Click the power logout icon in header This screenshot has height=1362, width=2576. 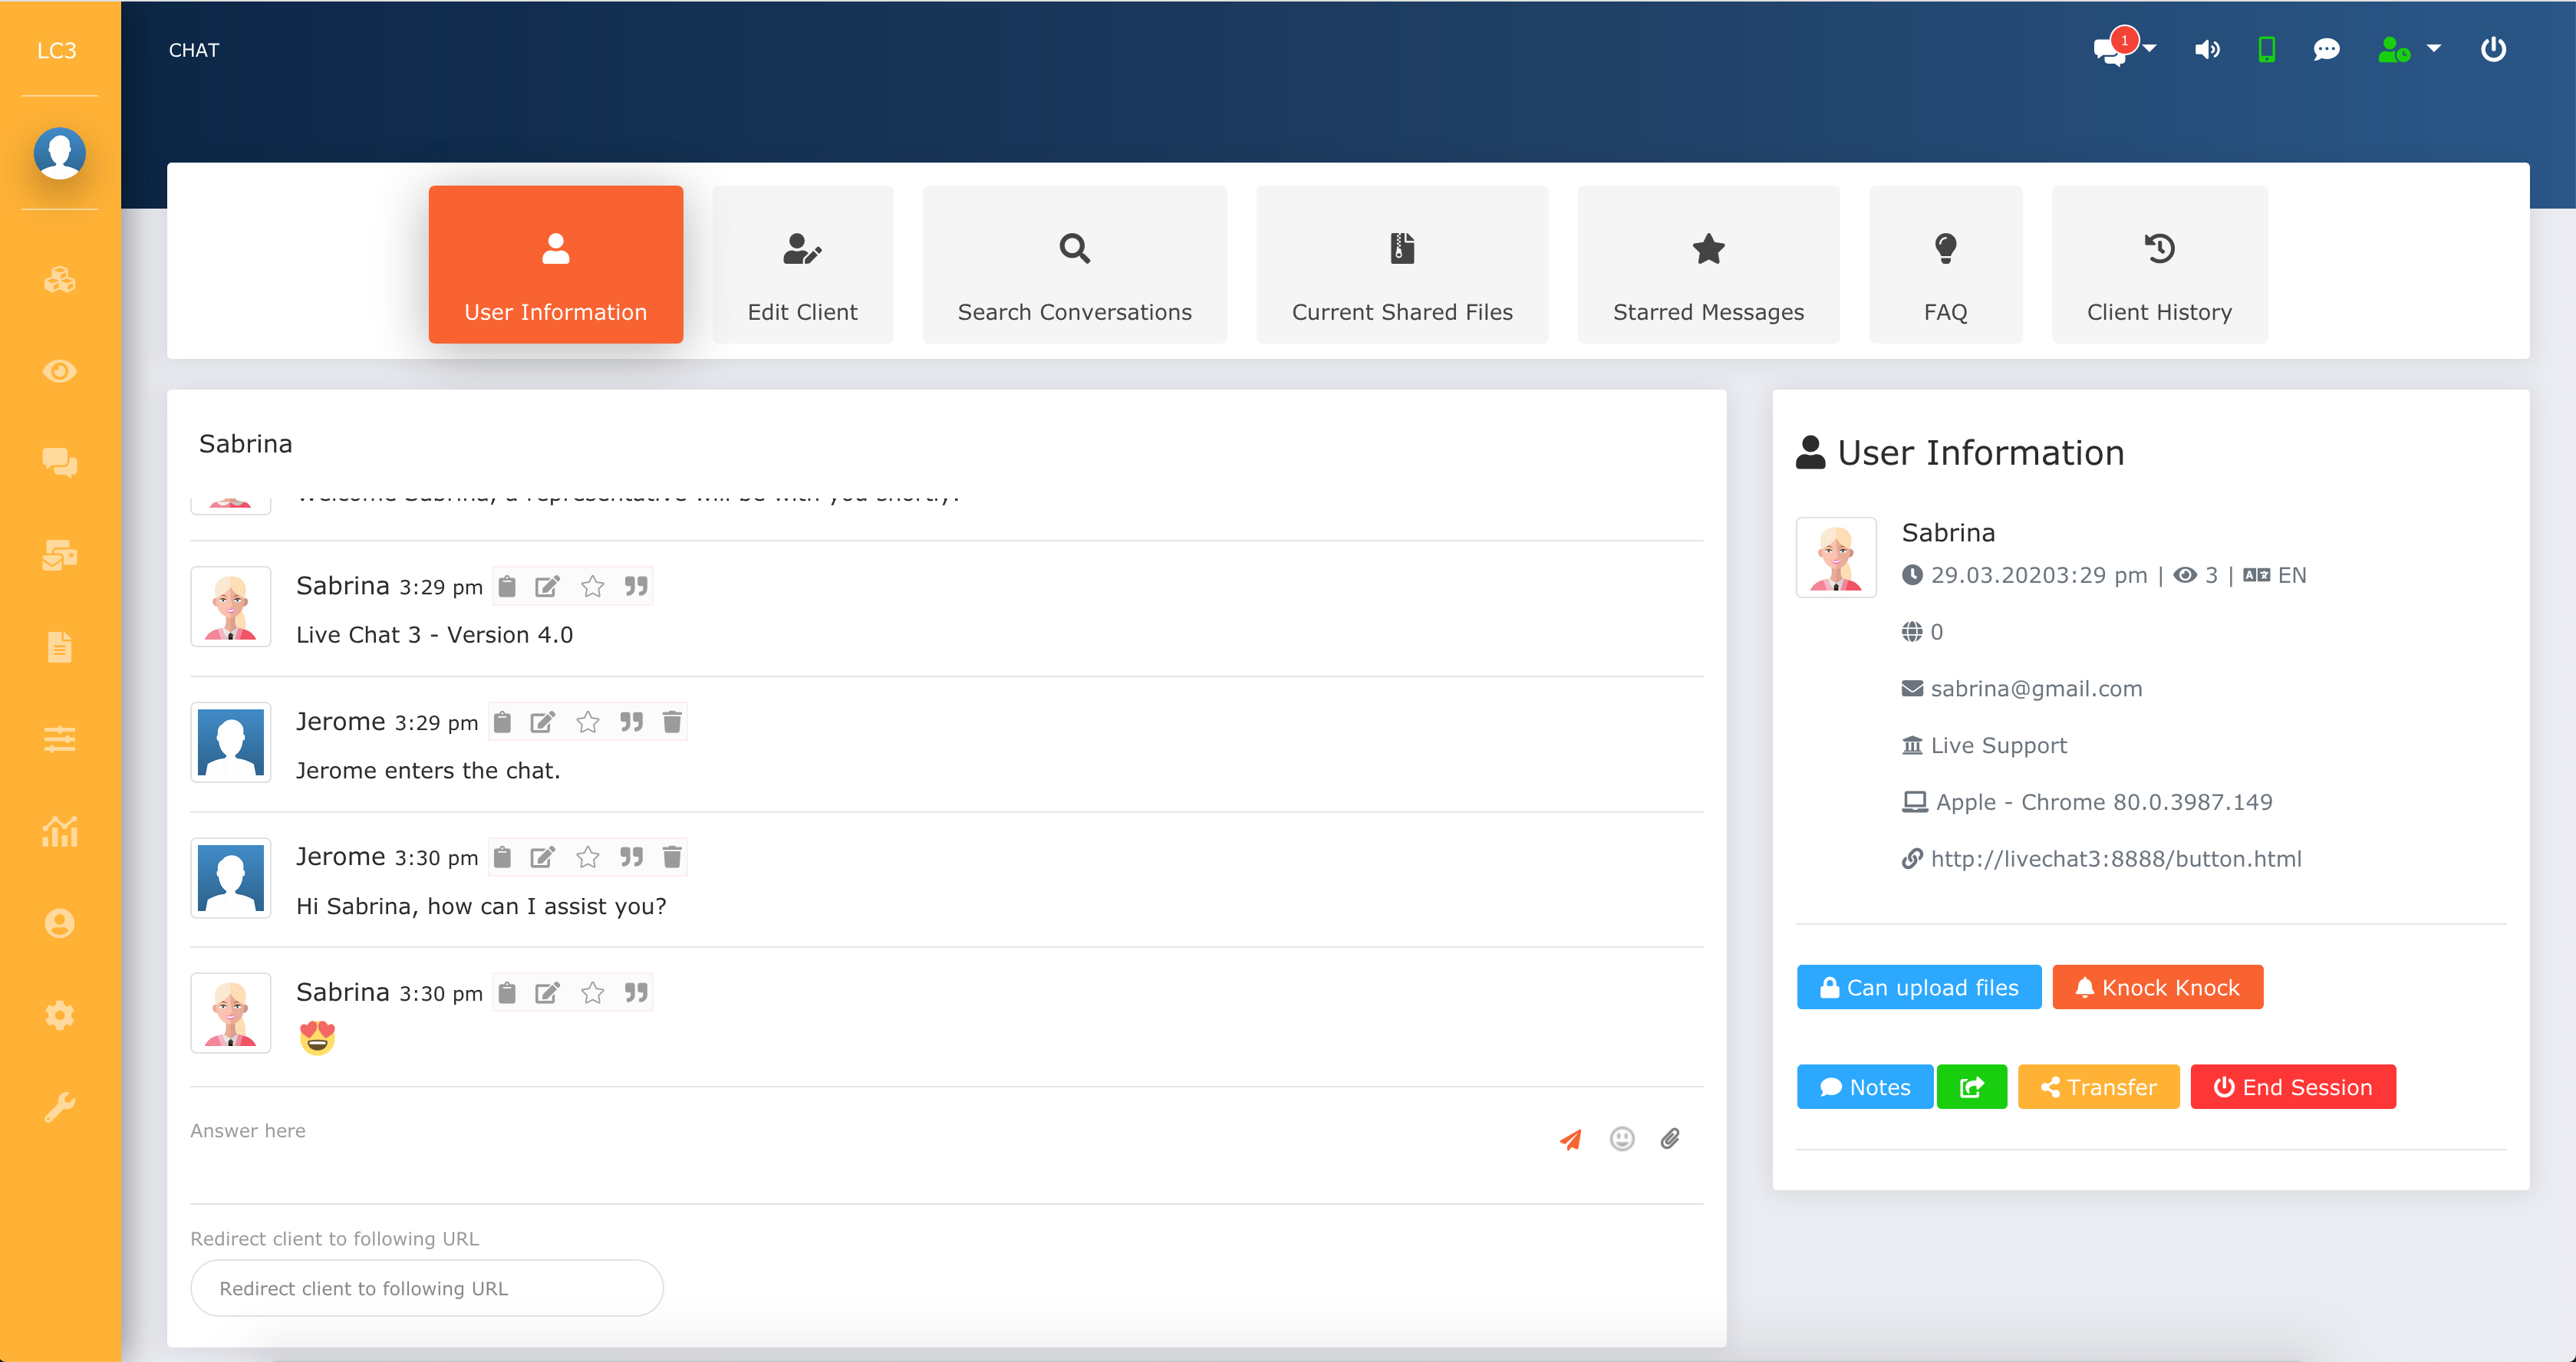(x=2493, y=49)
